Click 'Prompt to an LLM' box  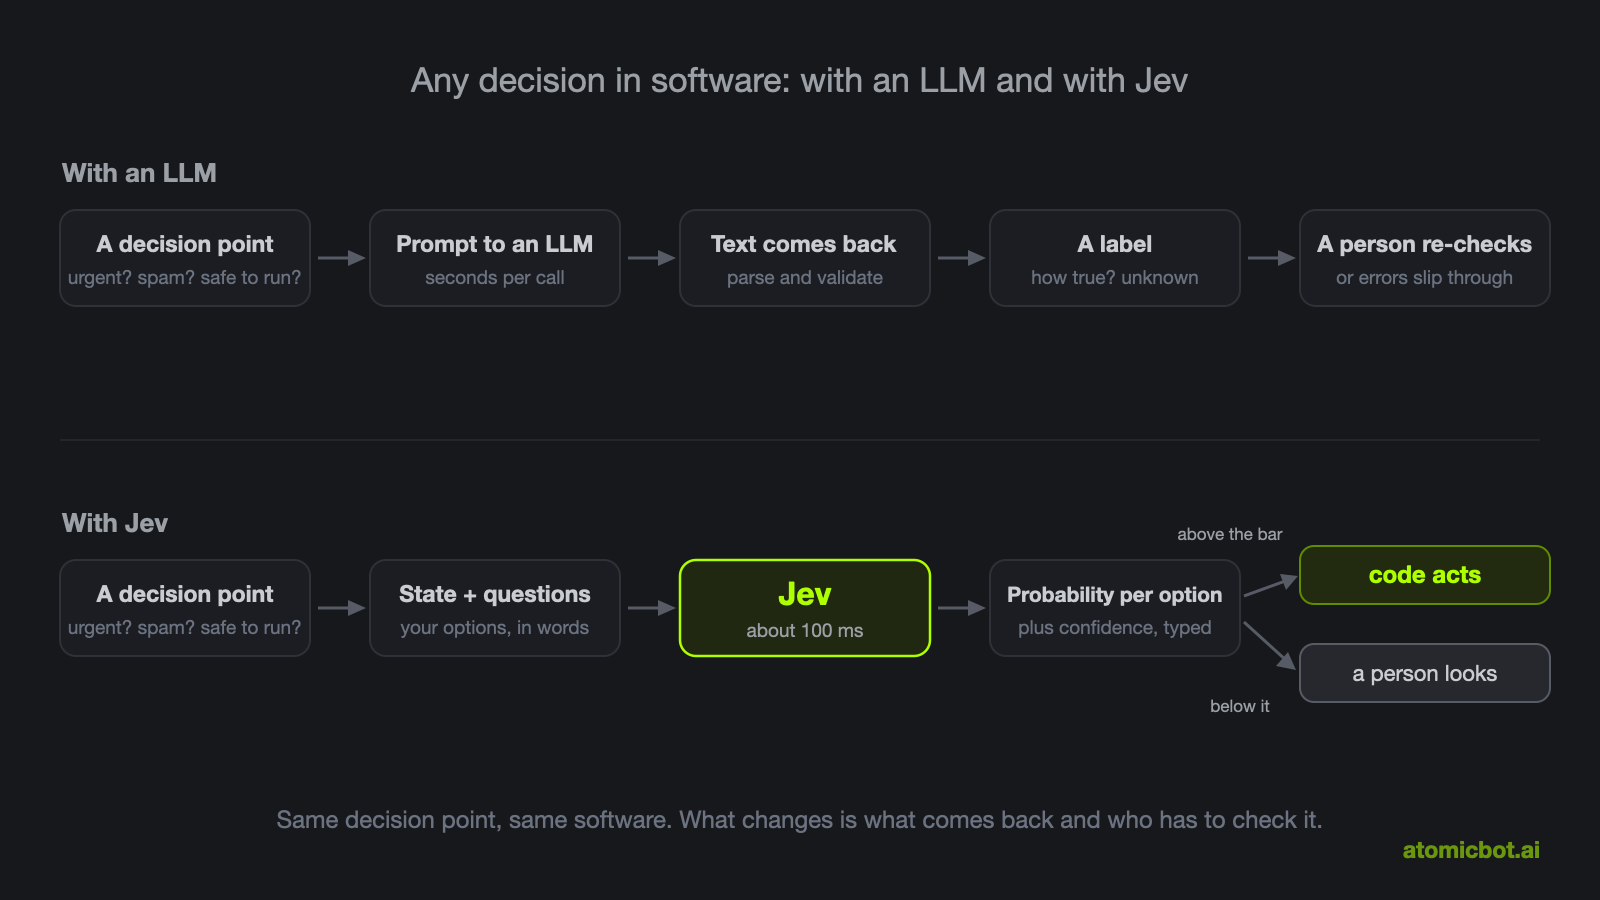495,258
